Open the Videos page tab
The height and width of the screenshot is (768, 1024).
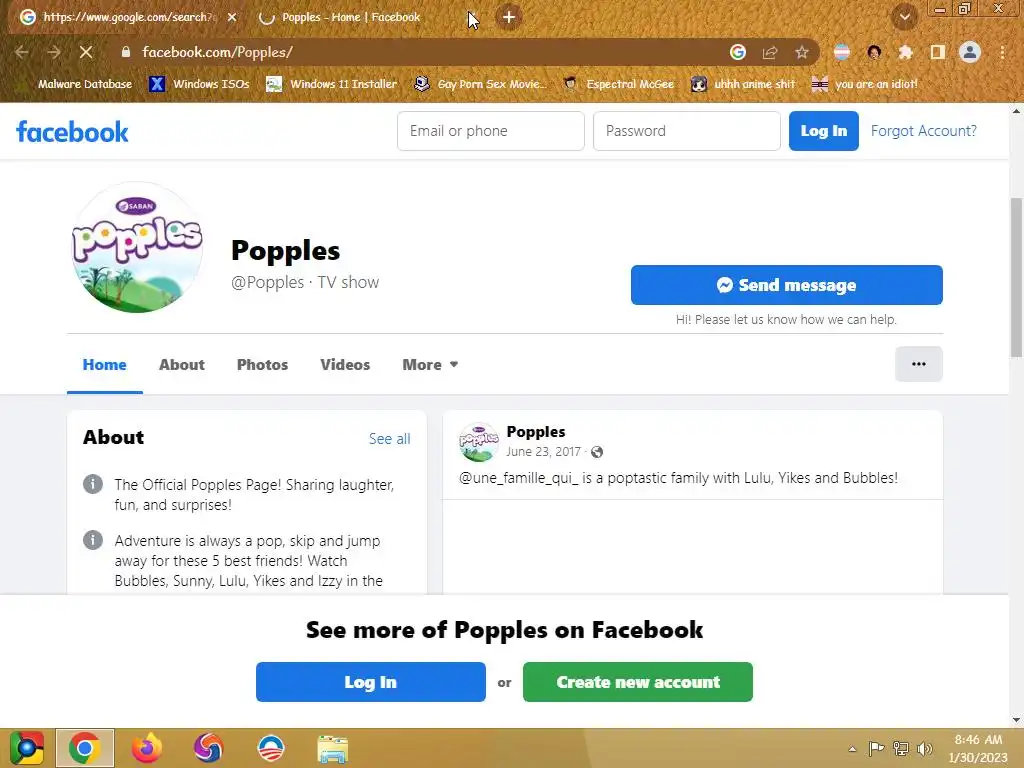coord(345,364)
